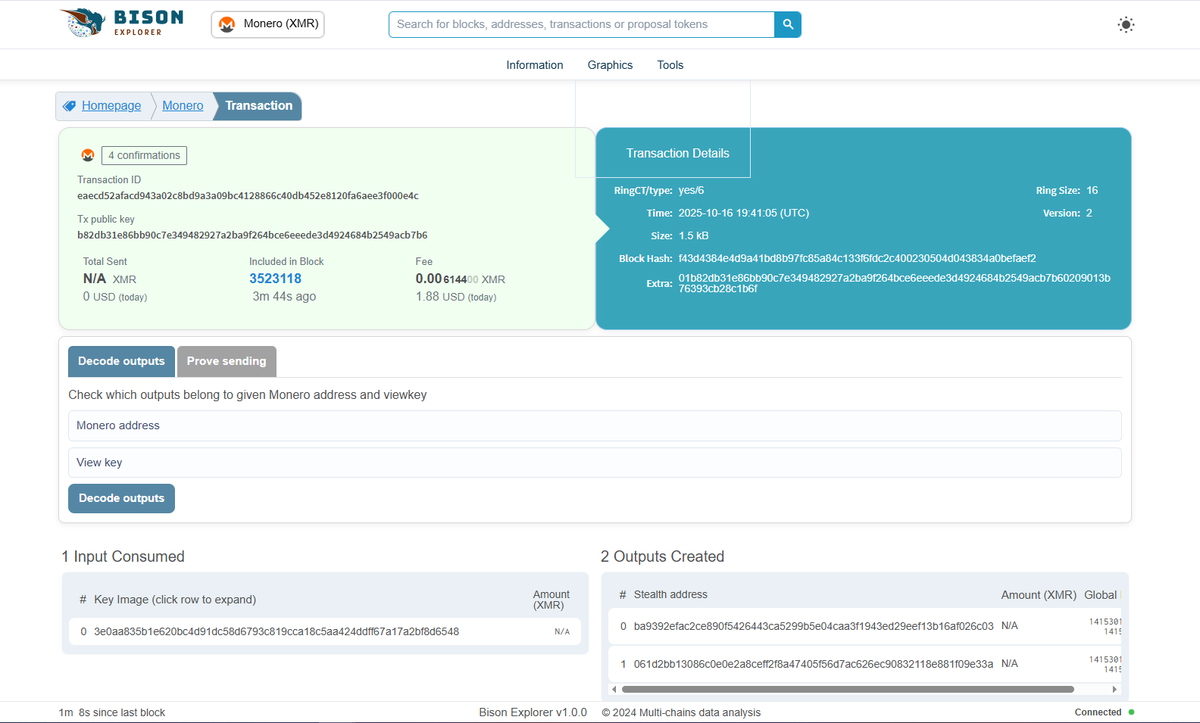The width and height of the screenshot is (1200, 723).
Task: Click the Bison Explorer v1.0.0 footer text
Action: 533,712
